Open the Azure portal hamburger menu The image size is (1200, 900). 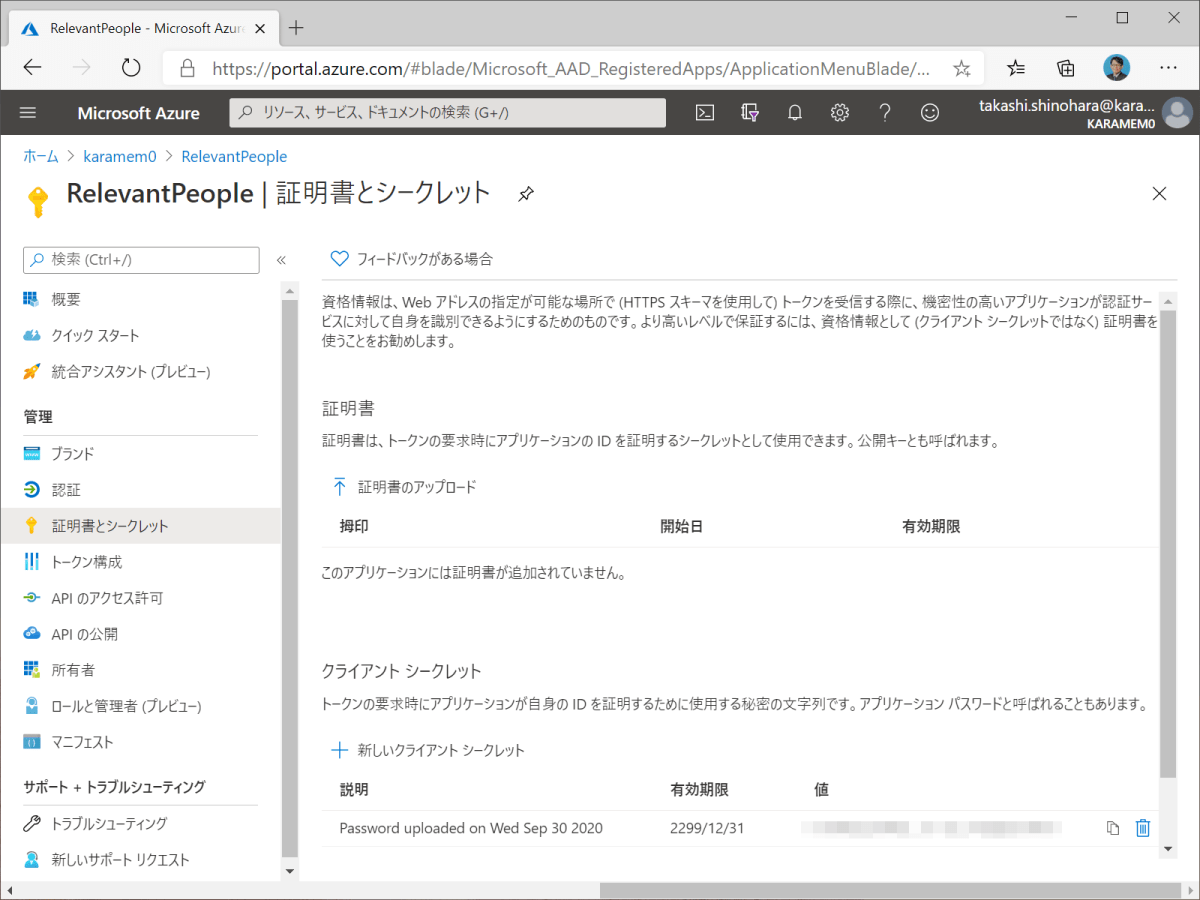pyautogui.click(x=27, y=113)
